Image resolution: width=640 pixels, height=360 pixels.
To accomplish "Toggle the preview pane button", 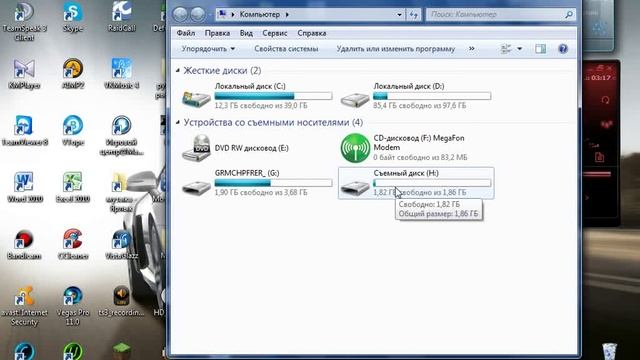I will tap(540, 49).
